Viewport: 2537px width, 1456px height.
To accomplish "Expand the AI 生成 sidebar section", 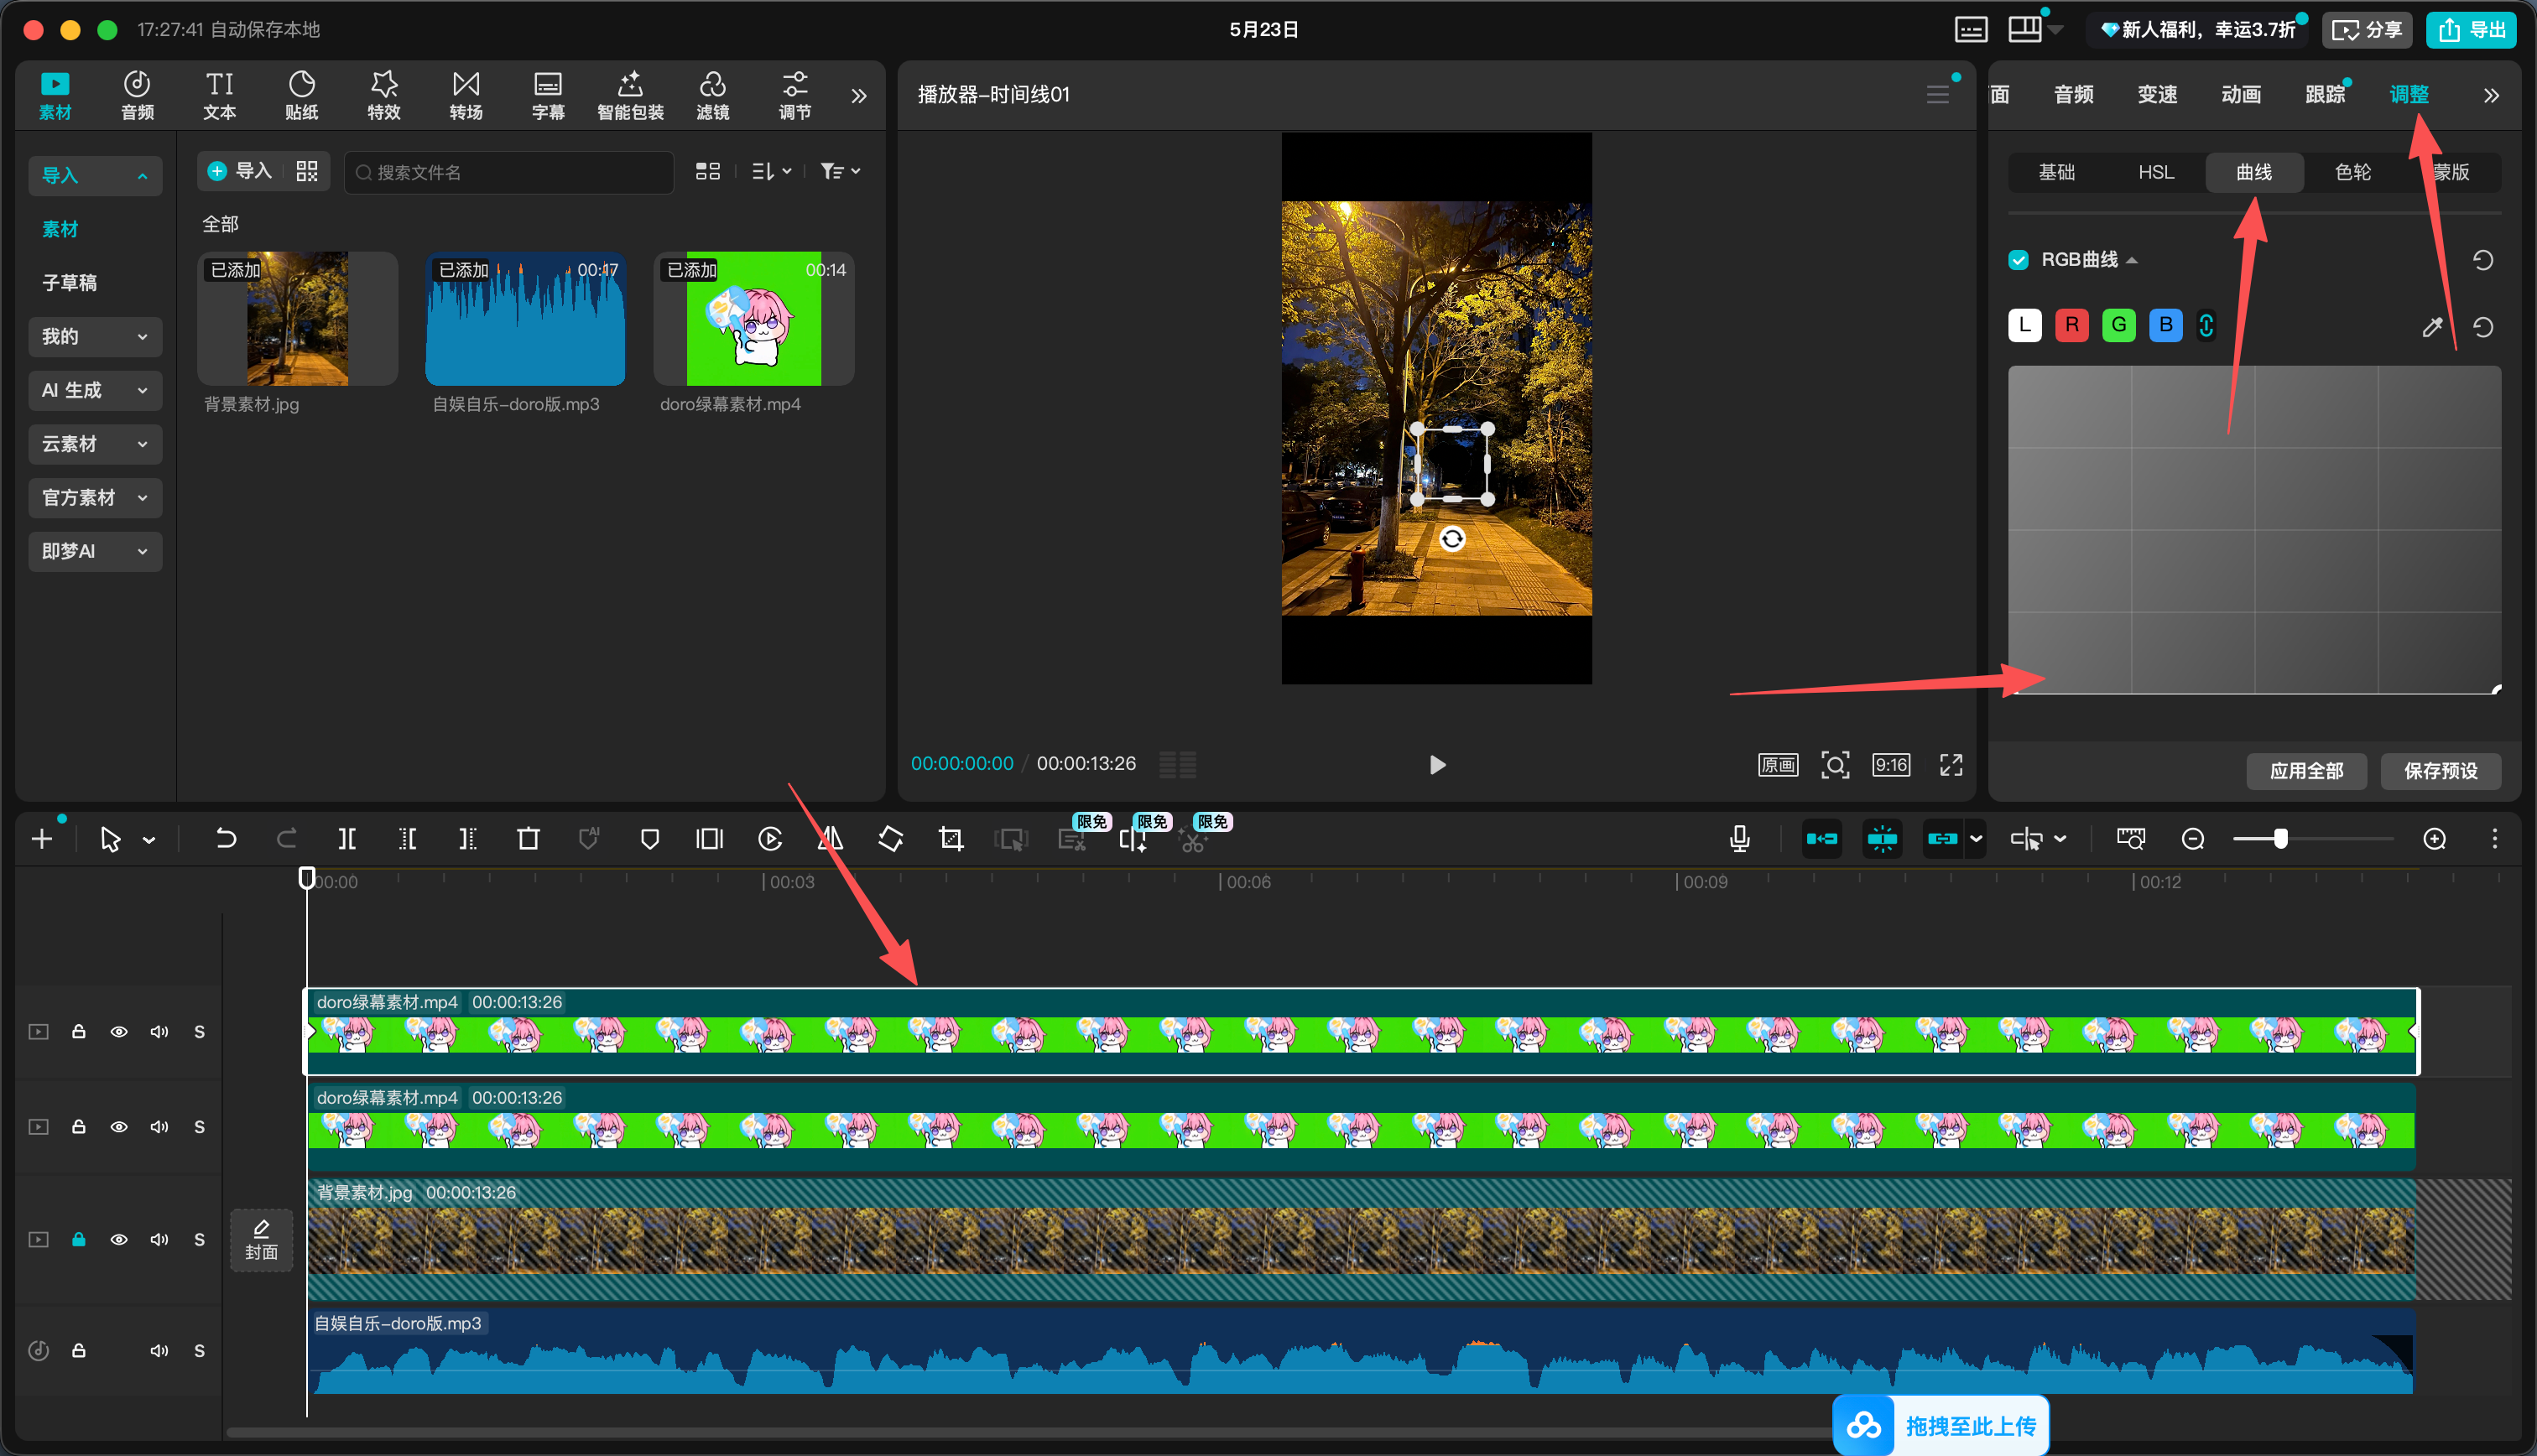I will point(95,390).
